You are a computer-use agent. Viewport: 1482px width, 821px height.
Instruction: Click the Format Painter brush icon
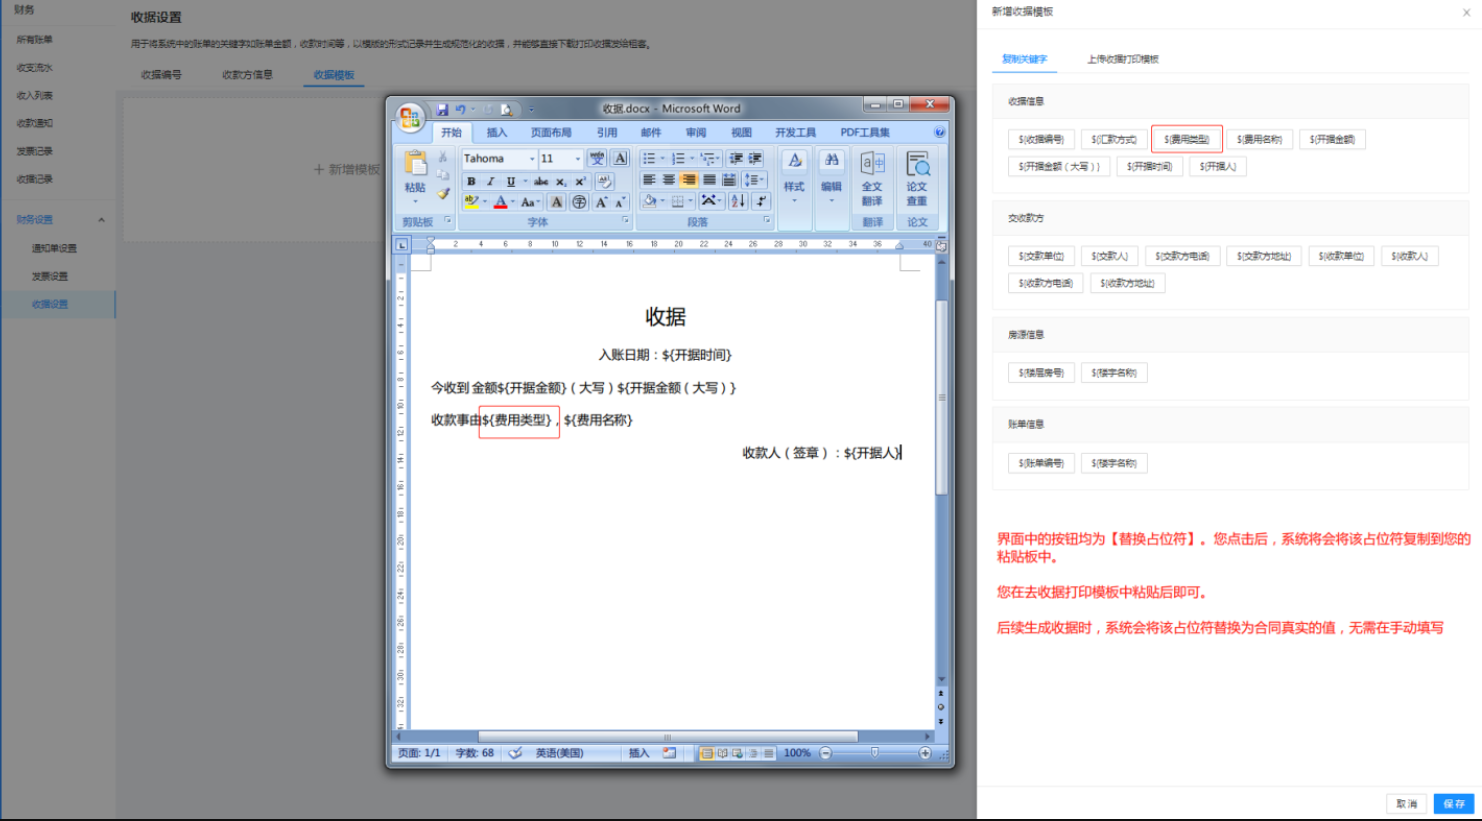coord(443,194)
